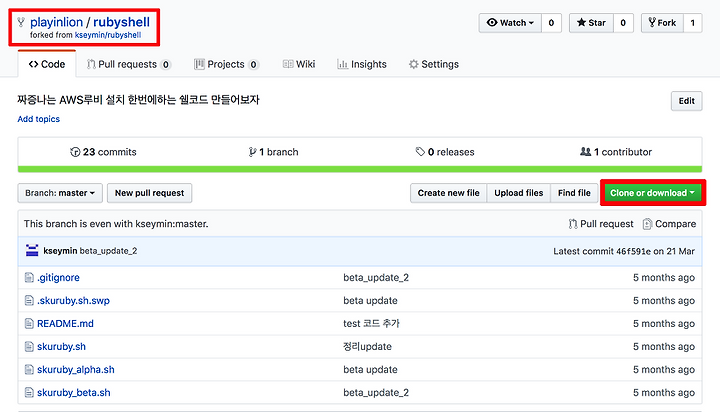Open the skuruby.sh file
Viewport: 720px width, 412px height.
pos(62,346)
